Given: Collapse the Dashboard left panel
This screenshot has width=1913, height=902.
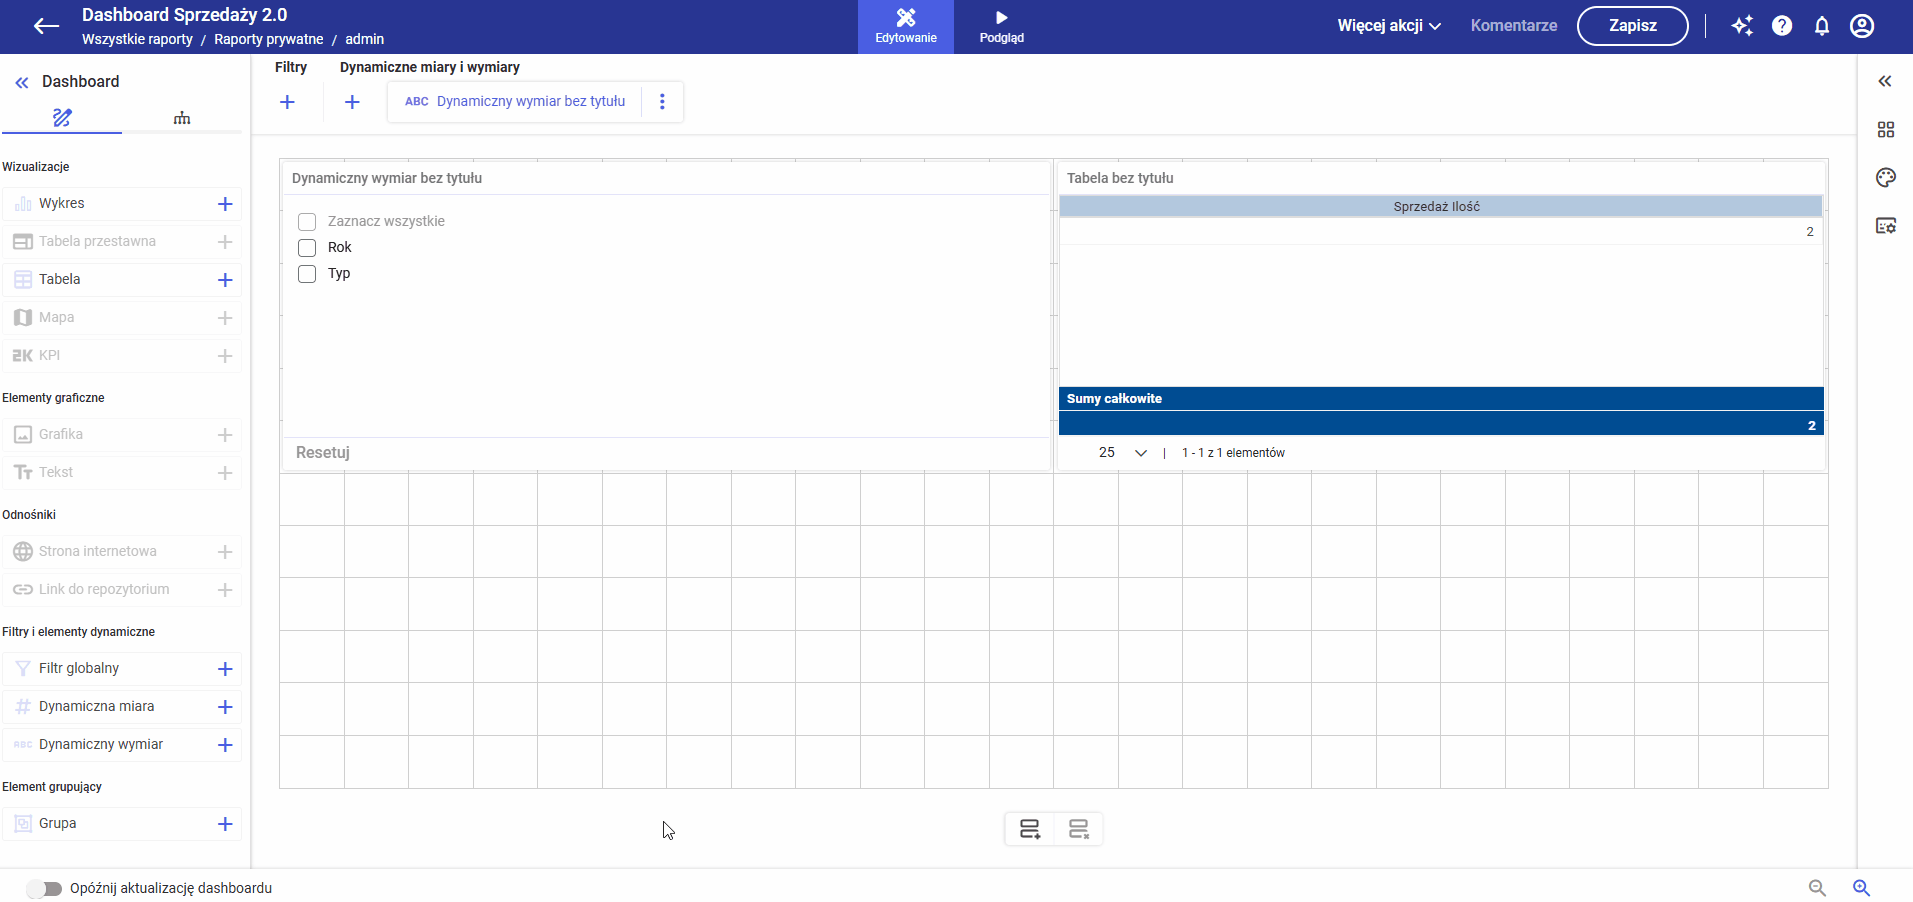Looking at the screenshot, I should point(22,82).
